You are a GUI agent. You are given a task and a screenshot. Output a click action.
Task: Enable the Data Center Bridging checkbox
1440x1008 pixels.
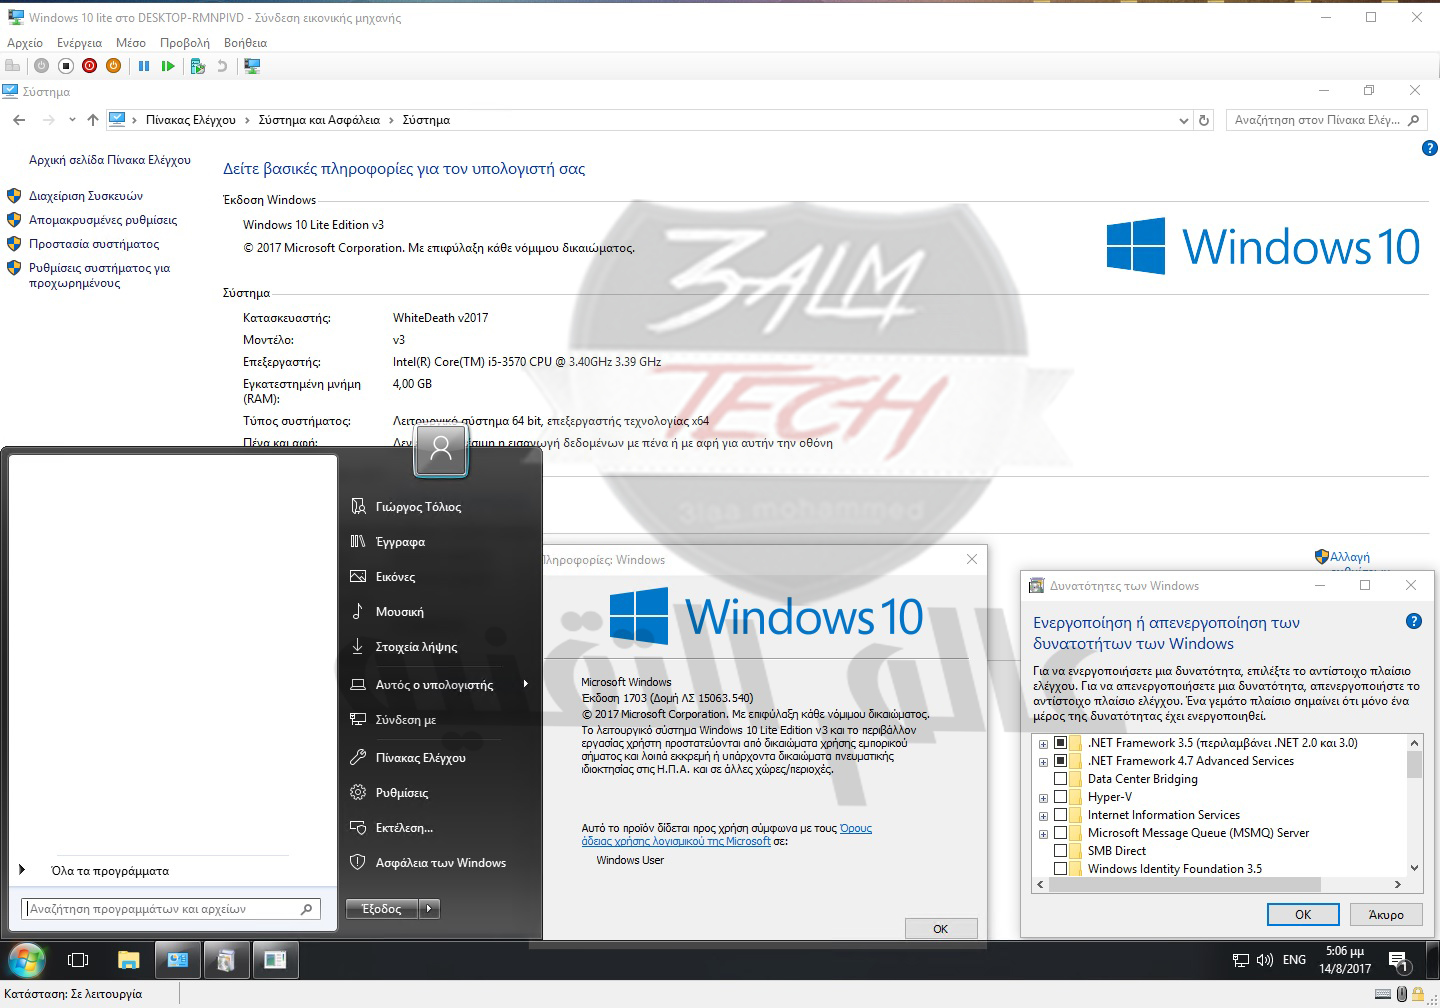1061,779
